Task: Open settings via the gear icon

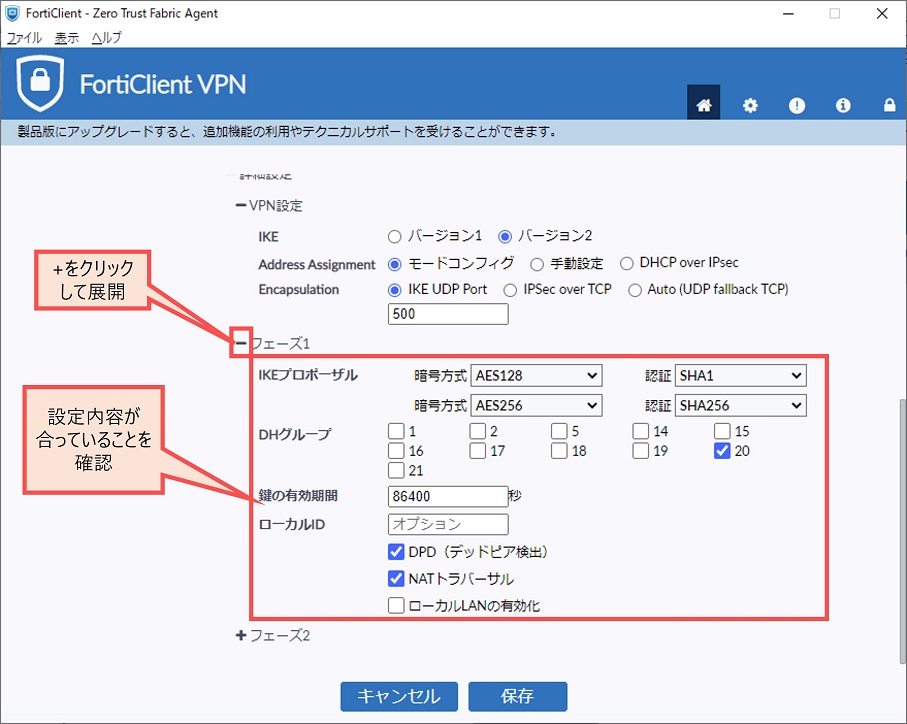Action: (750, 105)
